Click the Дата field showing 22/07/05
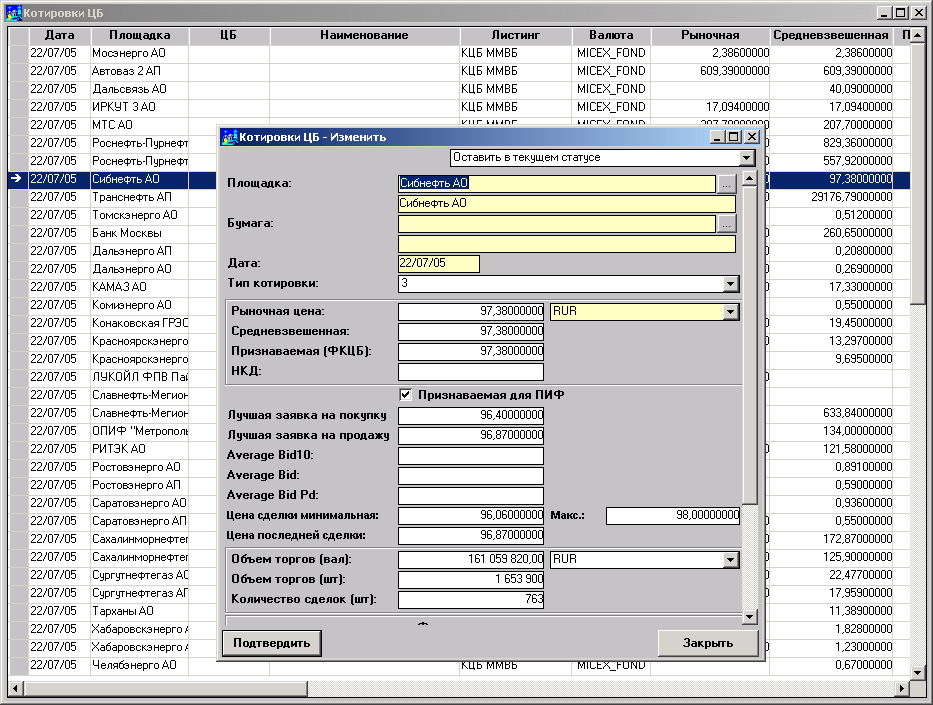Screen dimensions: 933x705 [x=439, y=263]
